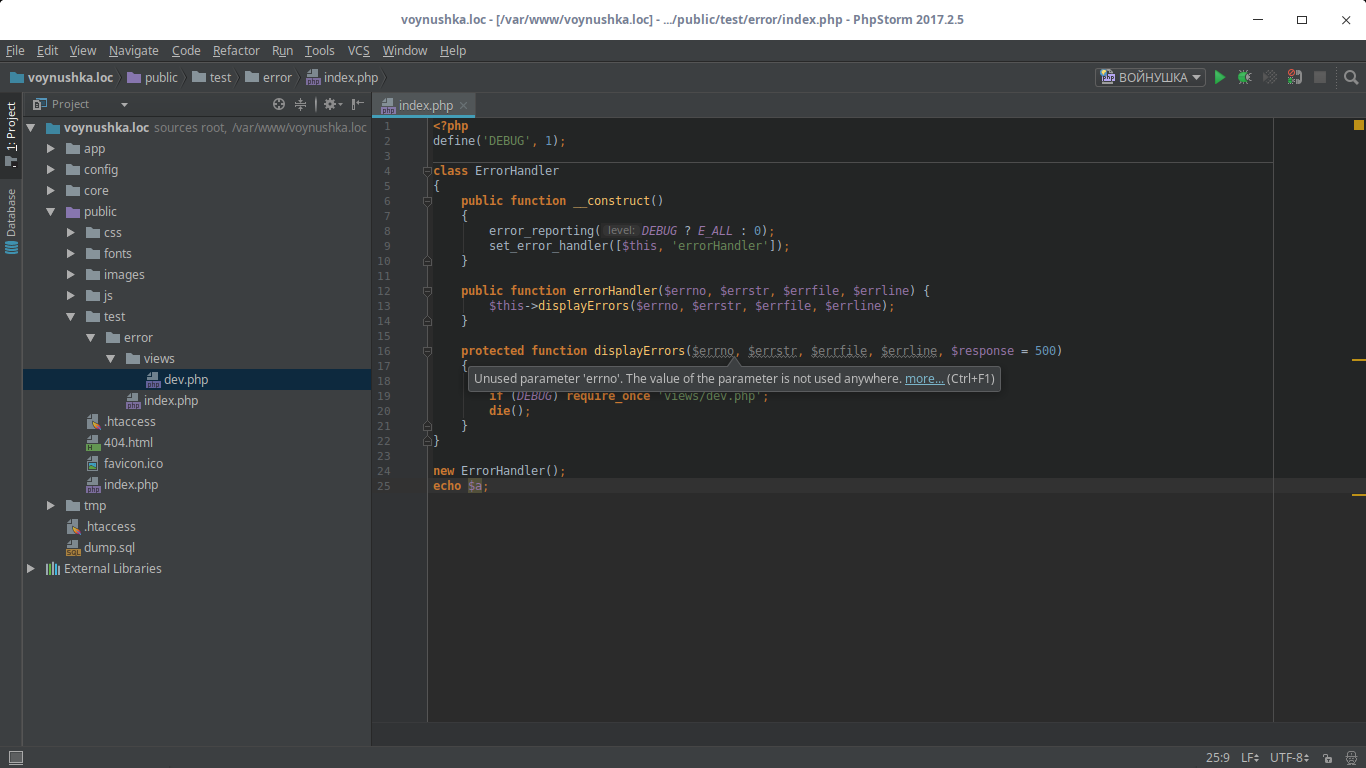Open the Navigate menu

pos(134,50)
